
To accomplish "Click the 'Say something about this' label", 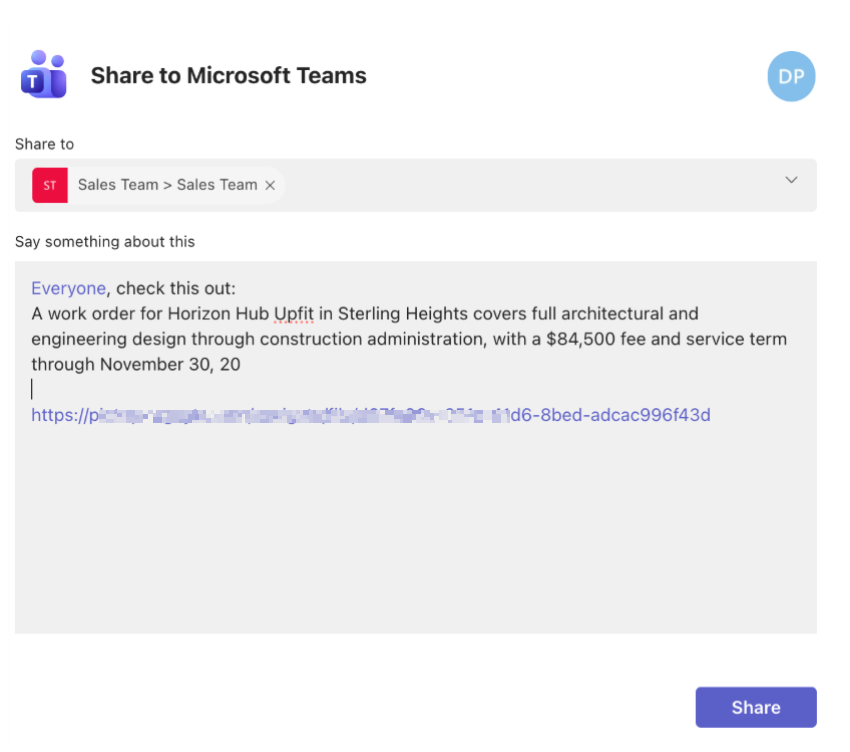I will [x=105, y=241].
